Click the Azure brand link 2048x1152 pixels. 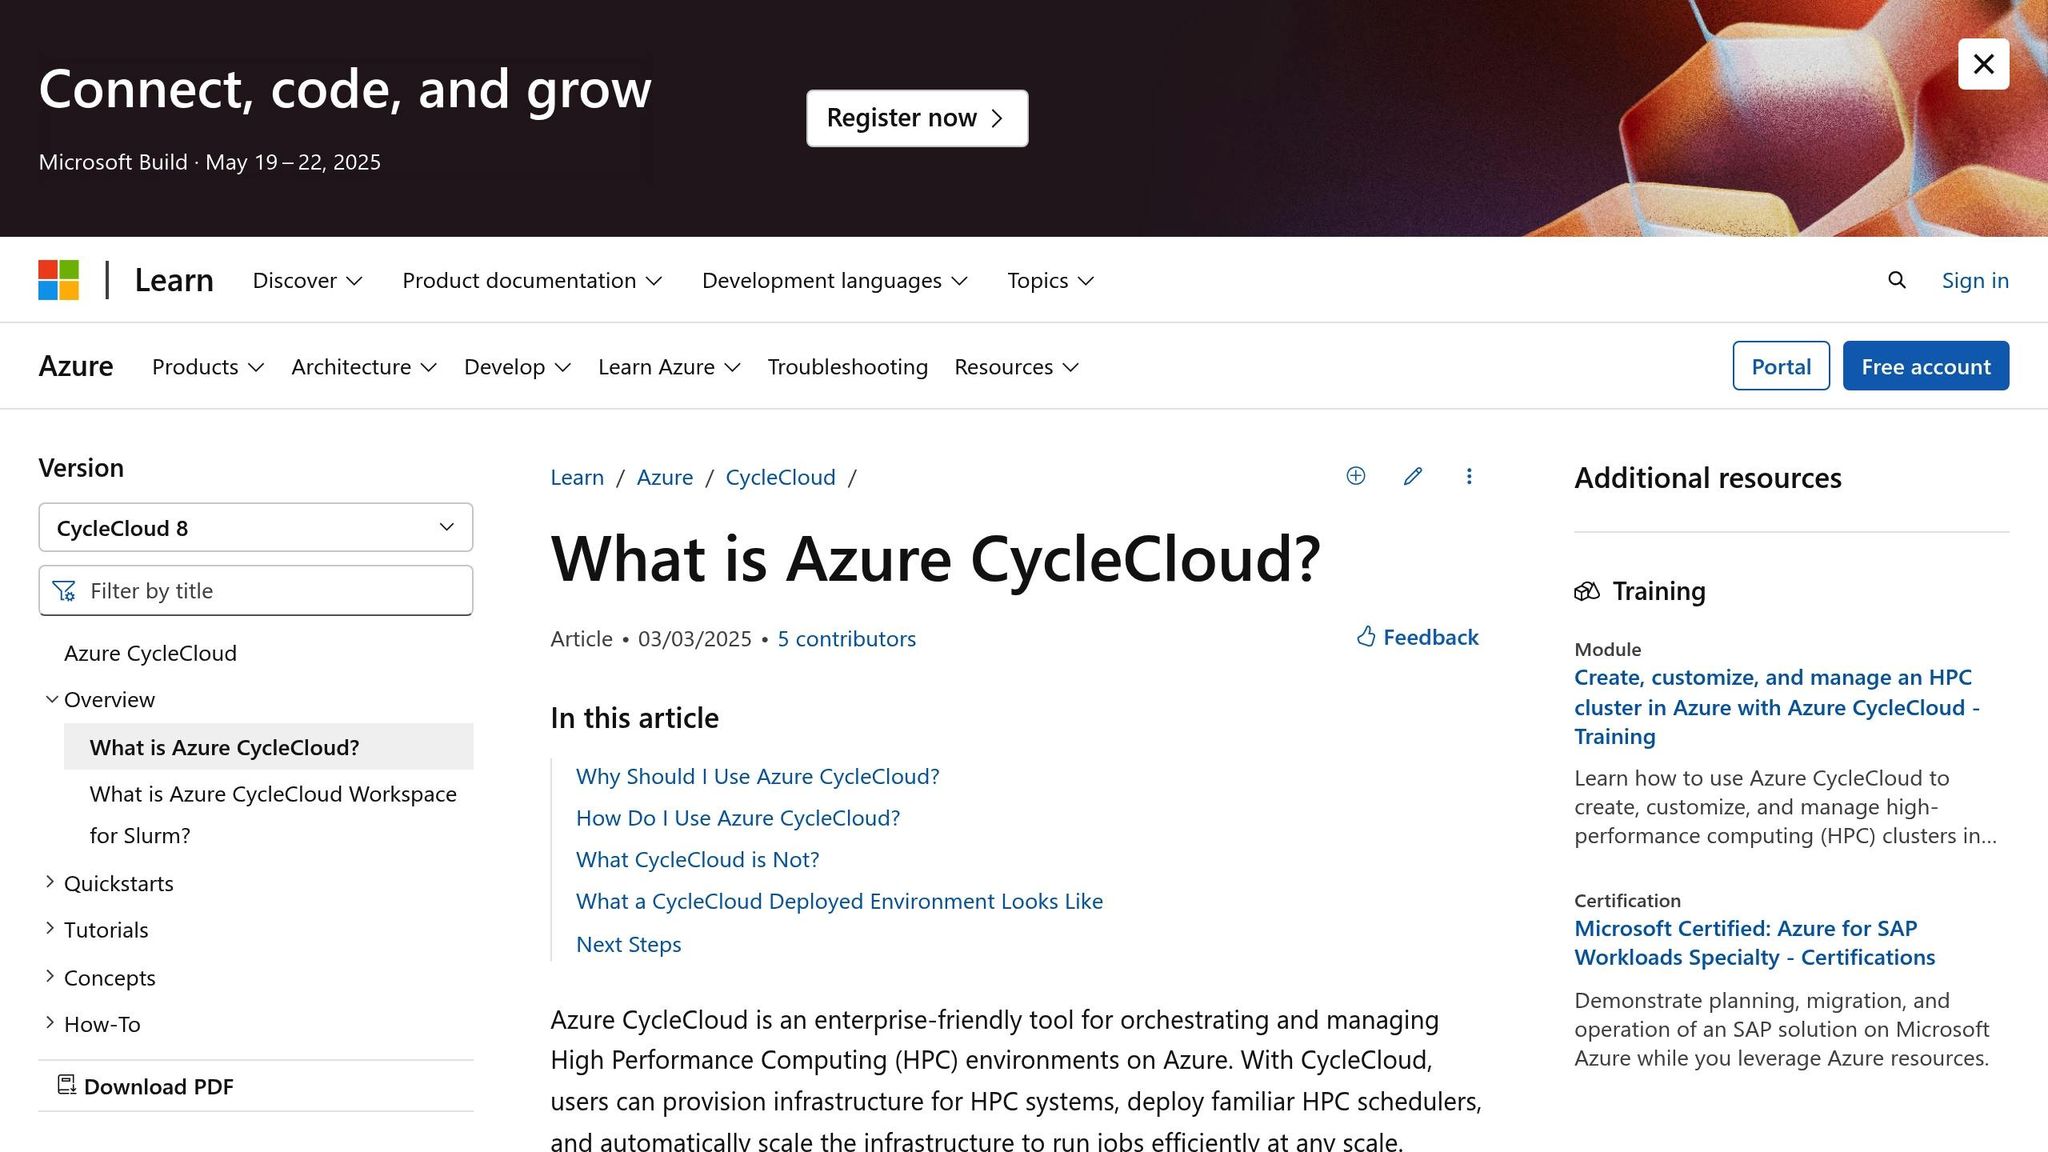click(x=76, y=366)
